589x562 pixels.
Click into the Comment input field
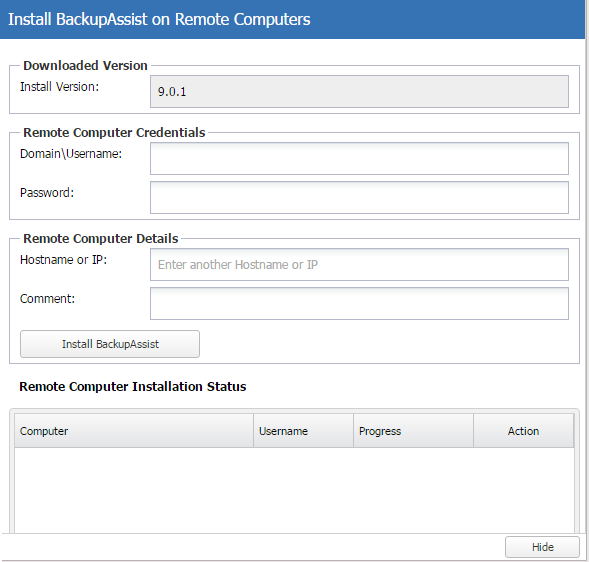[359, 304]
